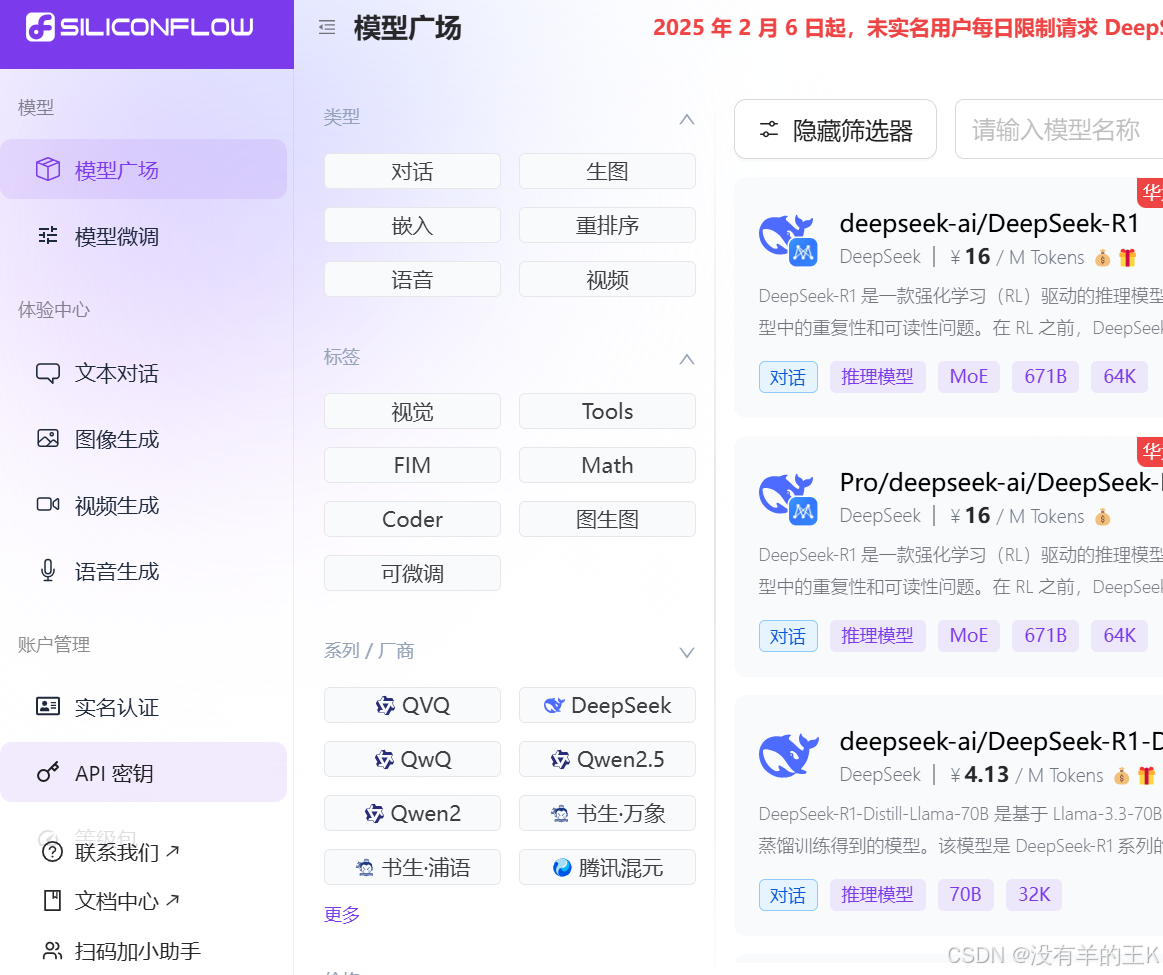This screenshot has width=1163, height=975.
Task: Go to 图像生成 playground
Action: (143, 438)
